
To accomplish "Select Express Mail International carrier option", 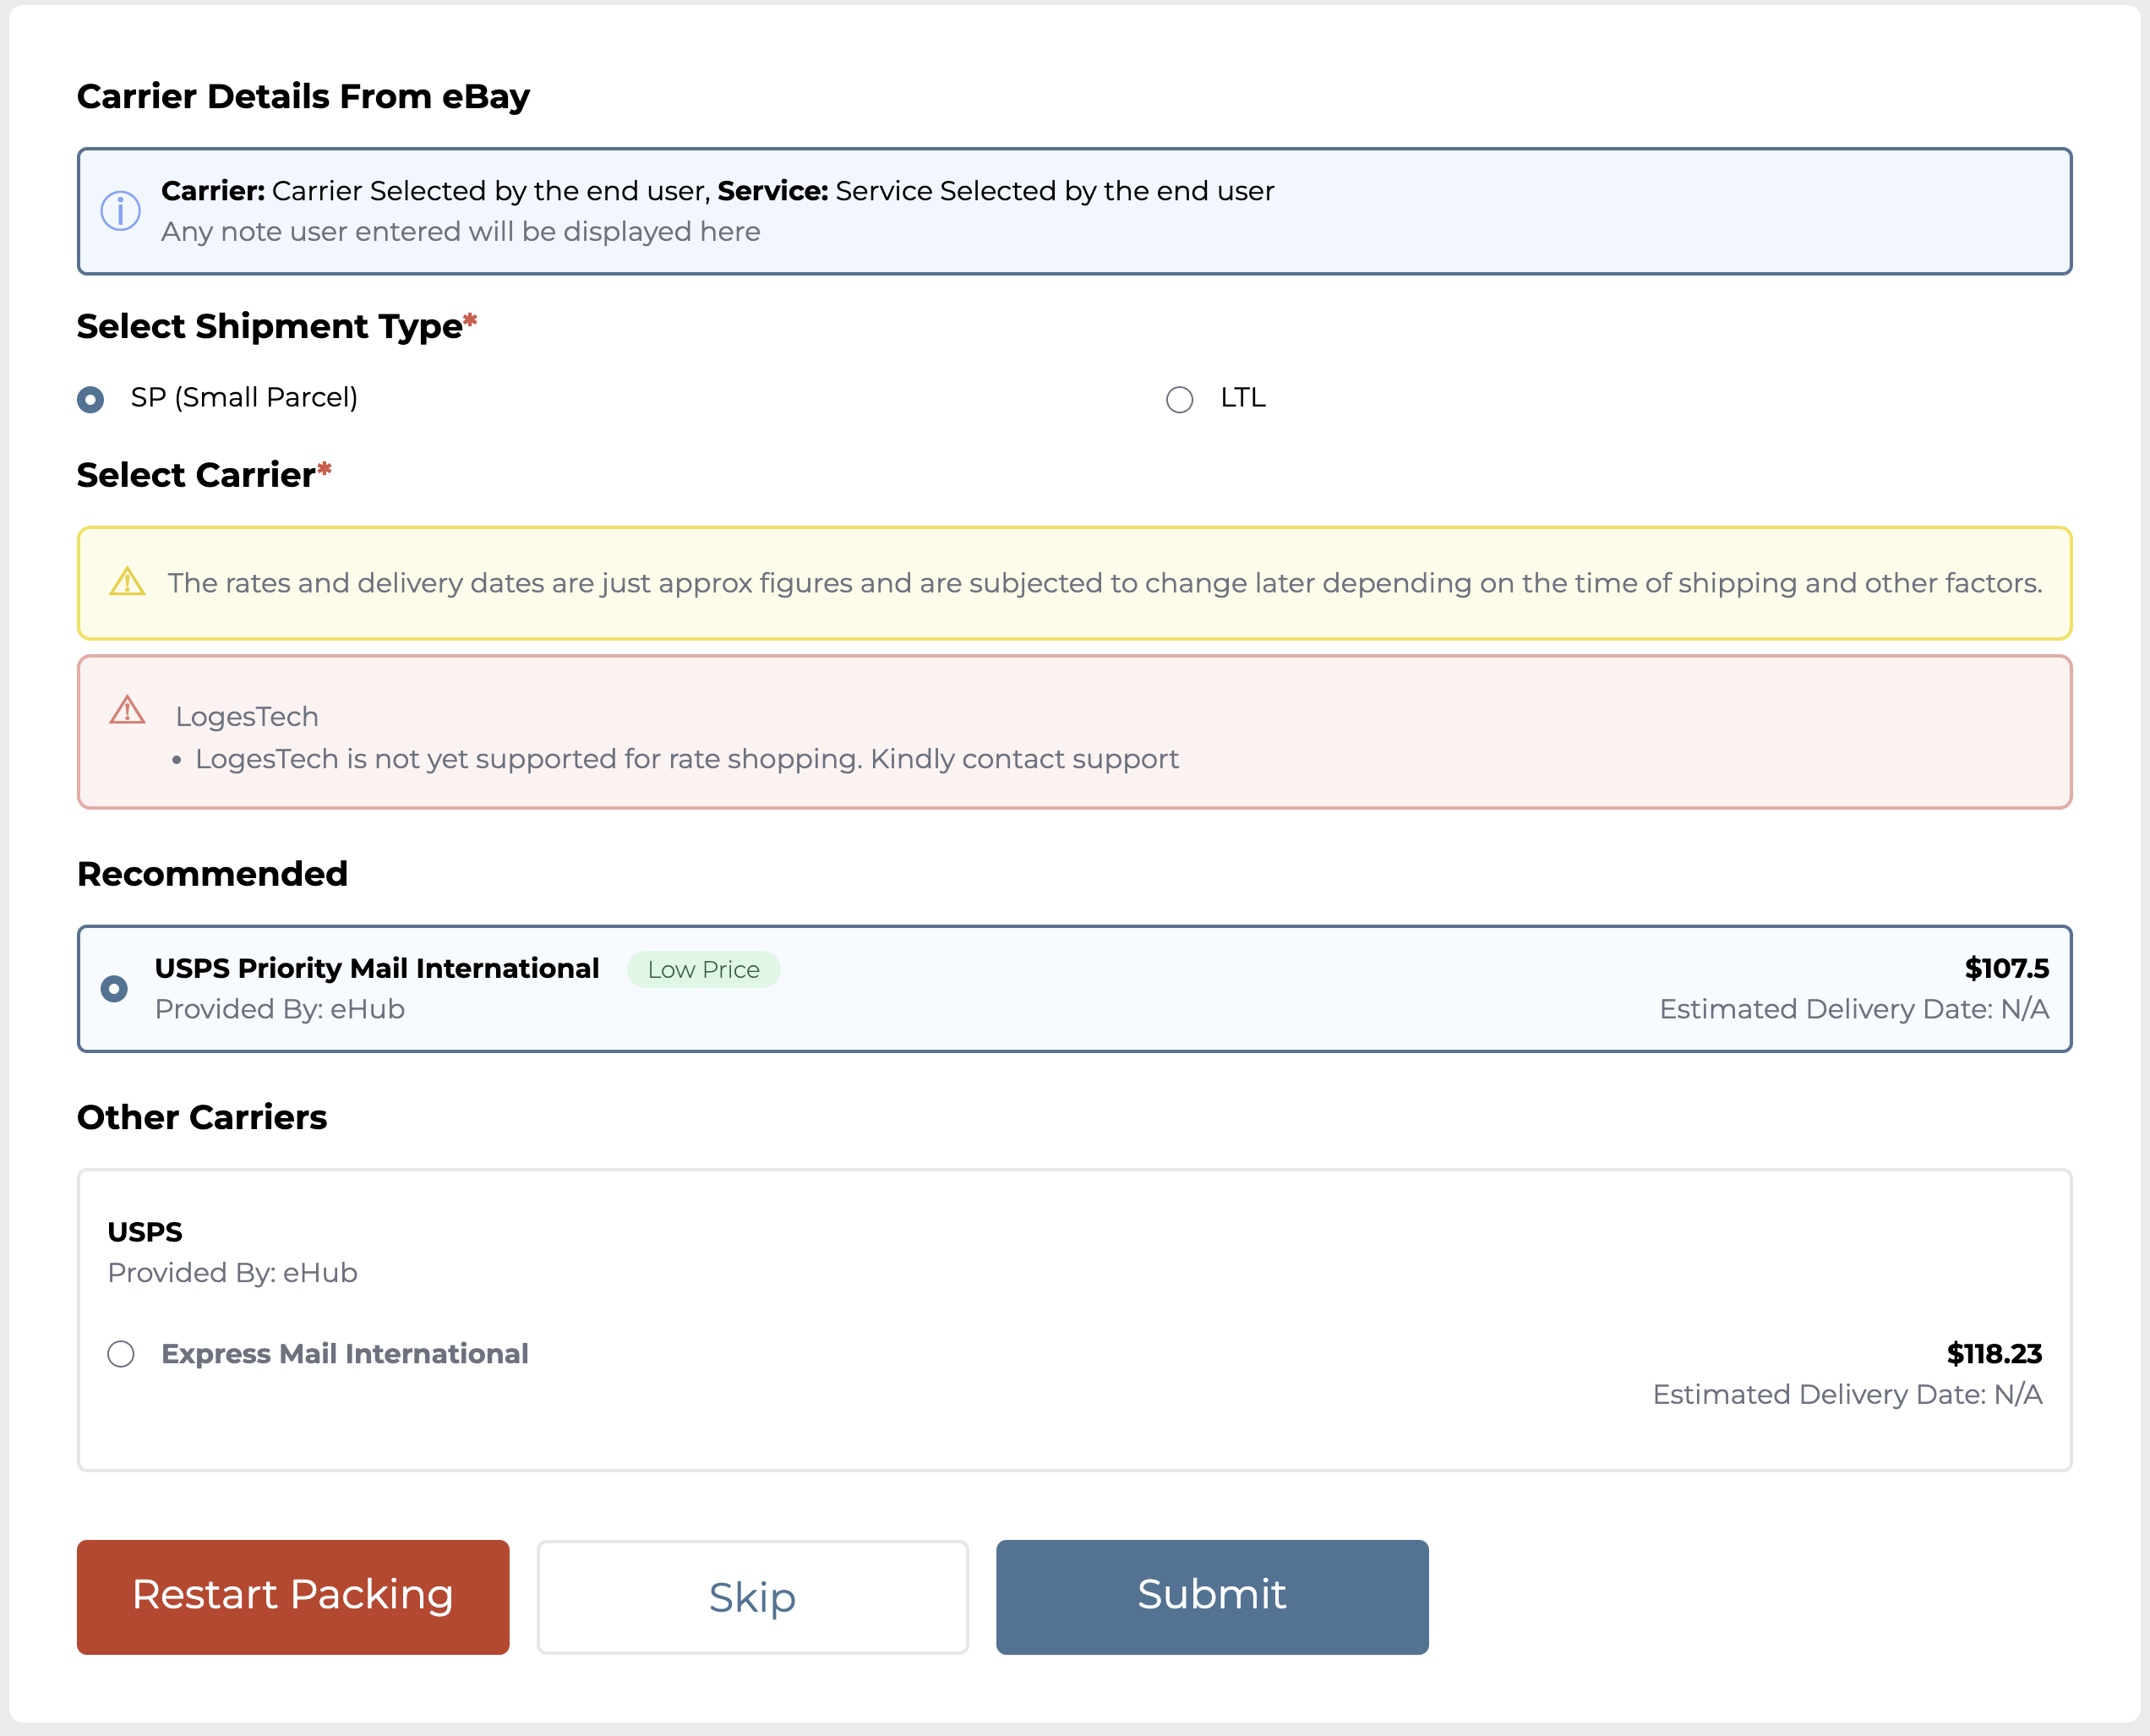I will [x=121, y=1353].
